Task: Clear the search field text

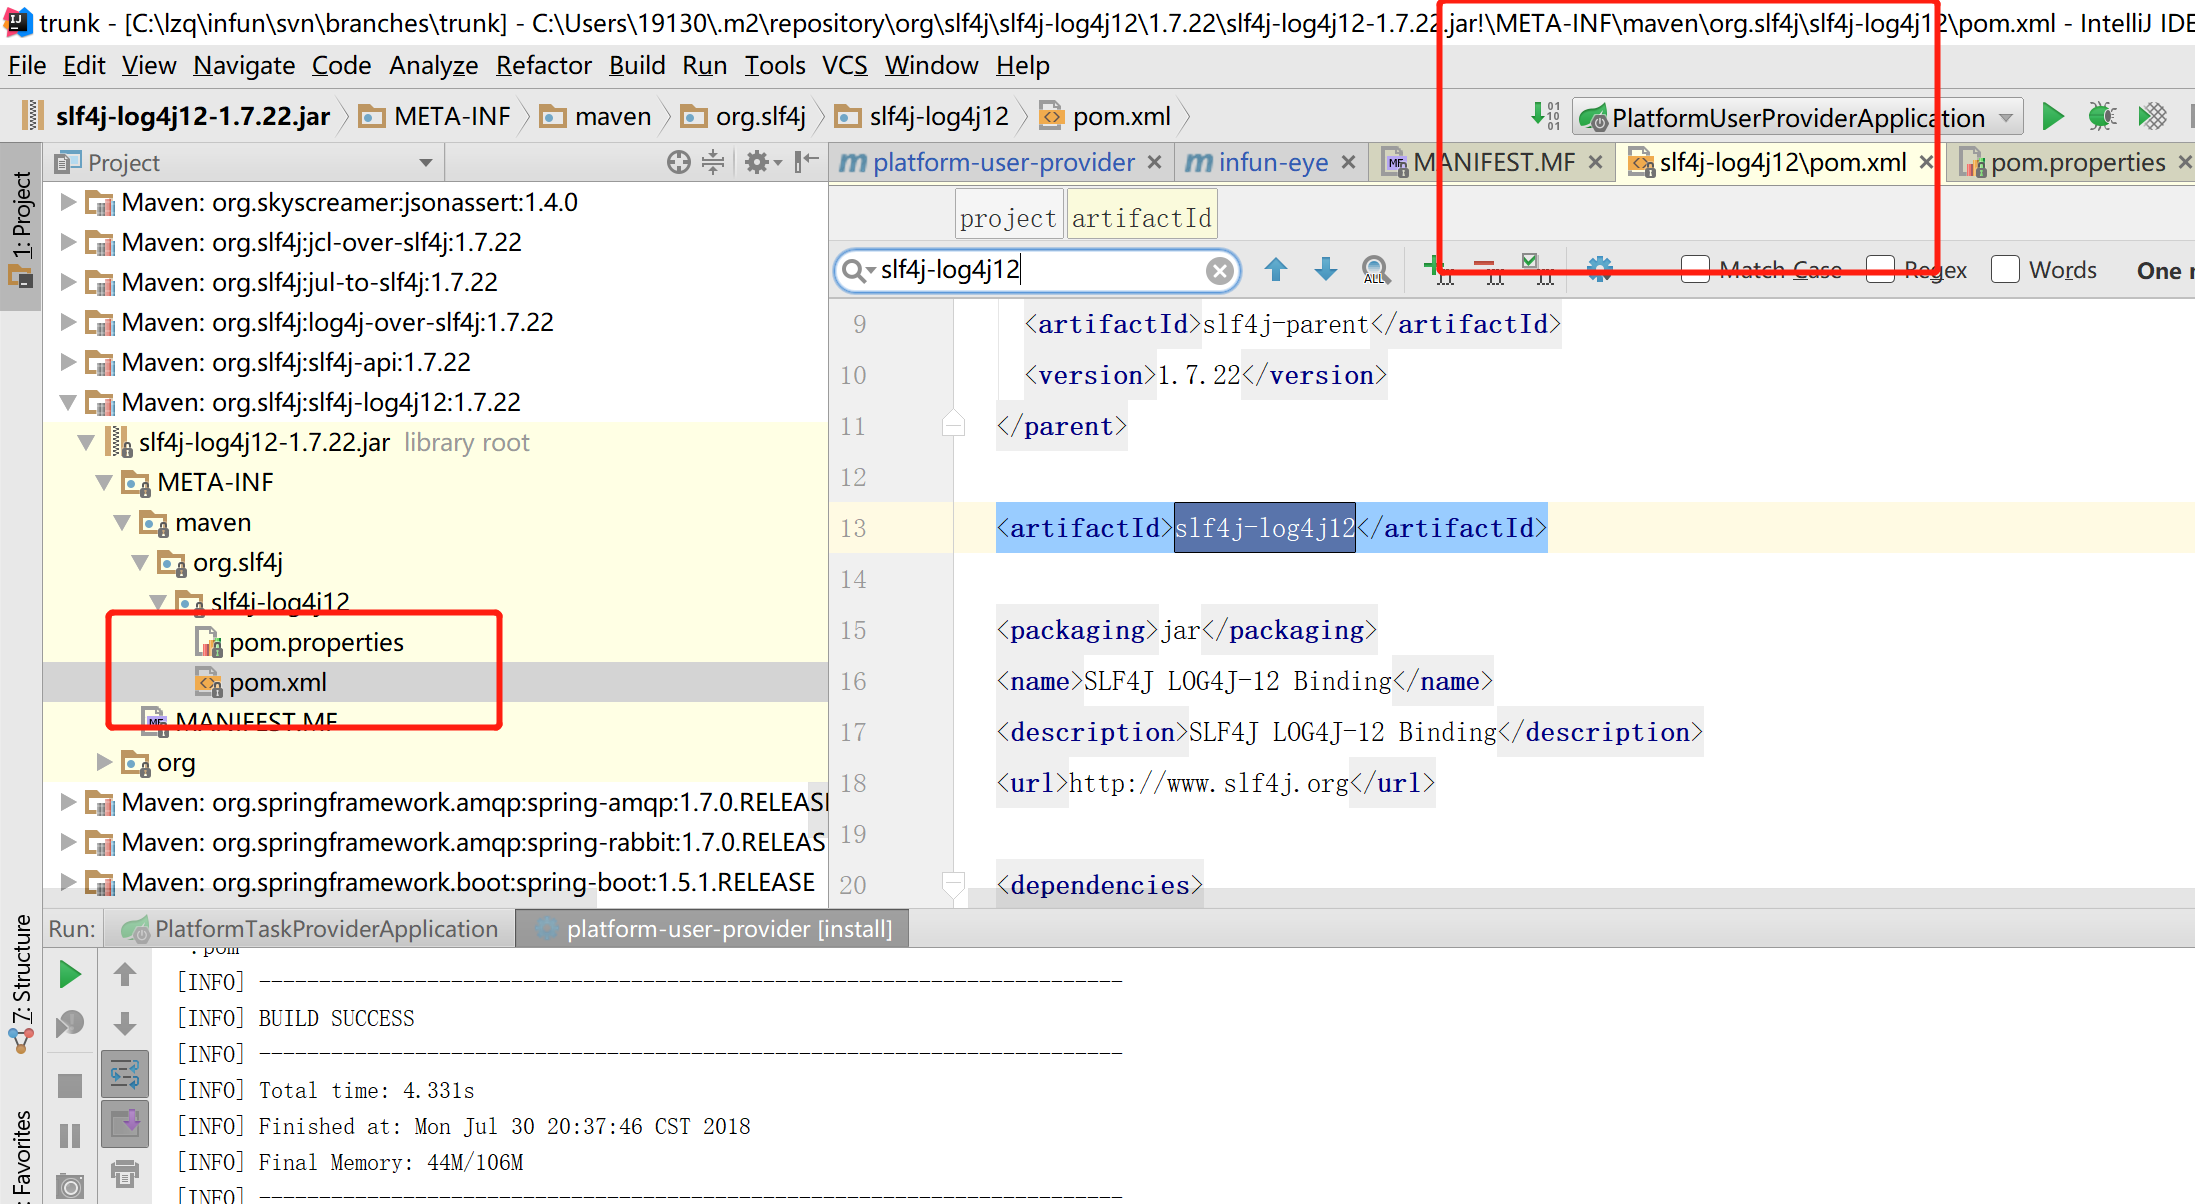Action: click(x=1219, y=271)
